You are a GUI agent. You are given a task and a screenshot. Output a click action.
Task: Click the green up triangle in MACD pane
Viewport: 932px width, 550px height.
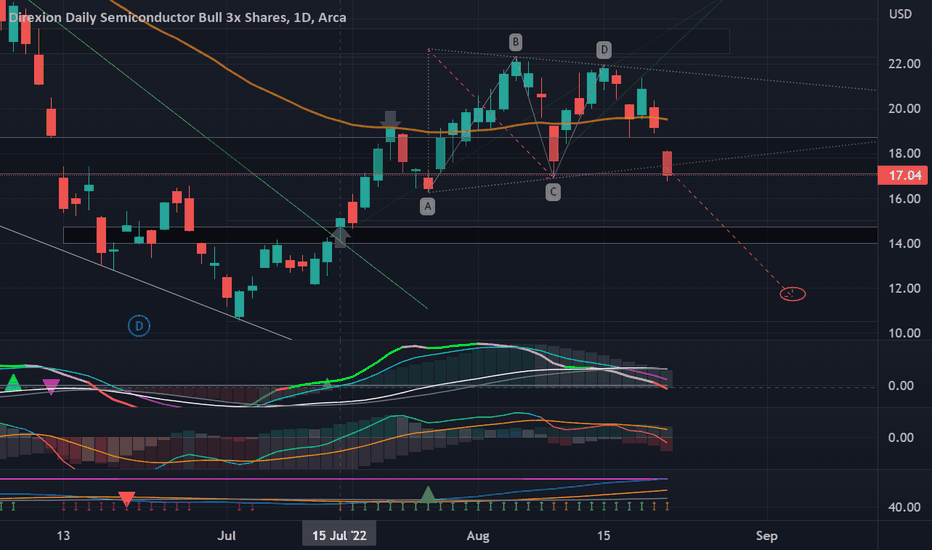click(12, 382)
